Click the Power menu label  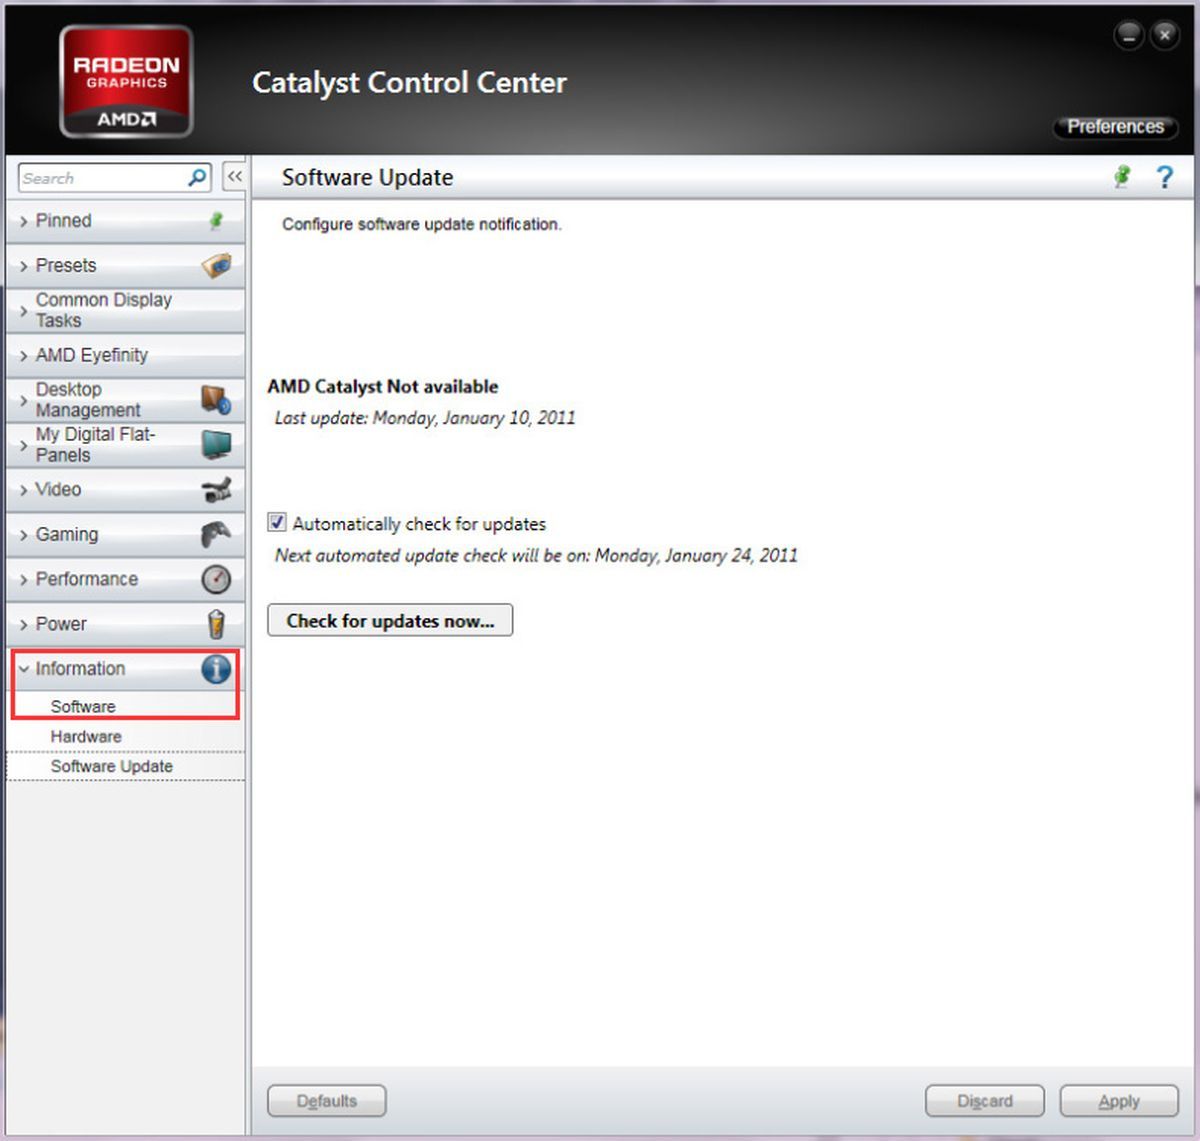pyautogui.click(x=61, y=624)
